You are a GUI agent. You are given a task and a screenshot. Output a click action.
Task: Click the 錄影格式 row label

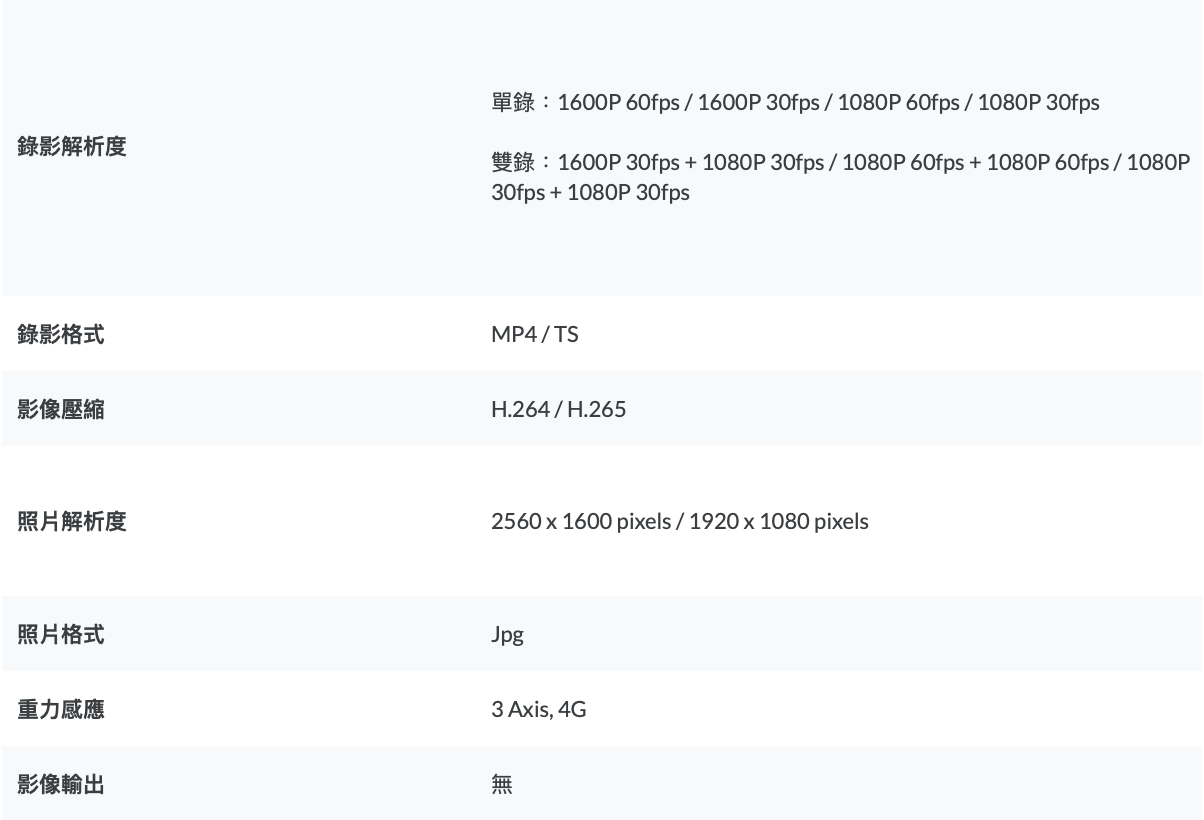tap(61, 334)
